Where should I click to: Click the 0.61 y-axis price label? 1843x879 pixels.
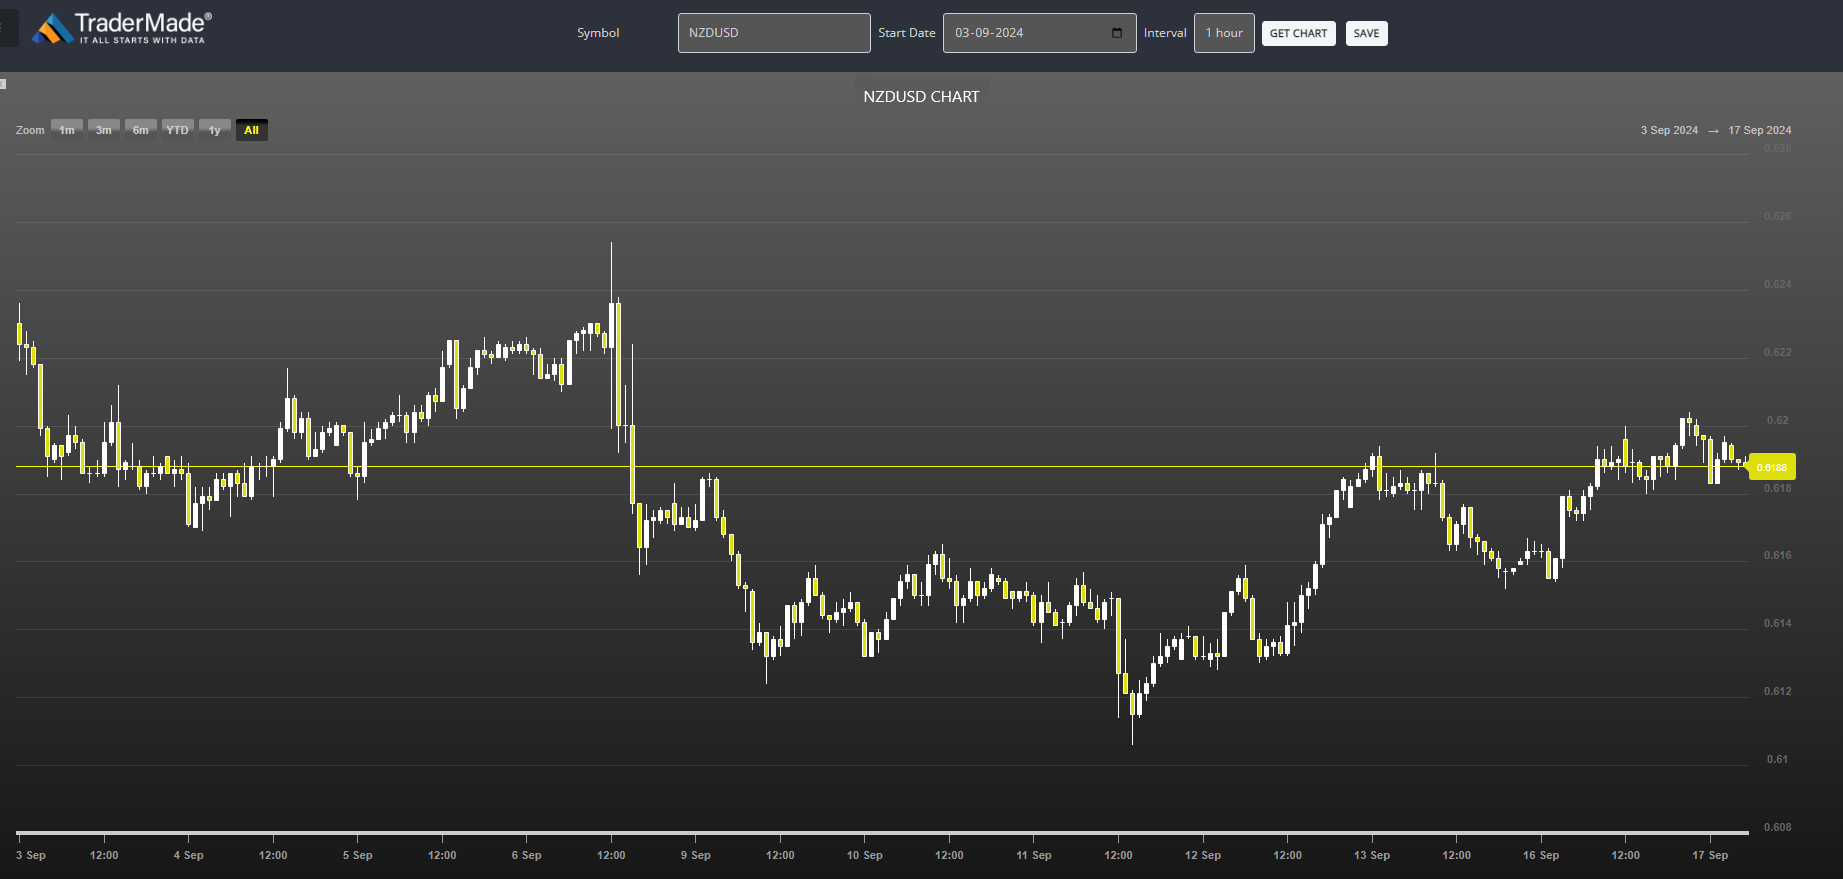pyautogui.click(x=1777, y=759)
